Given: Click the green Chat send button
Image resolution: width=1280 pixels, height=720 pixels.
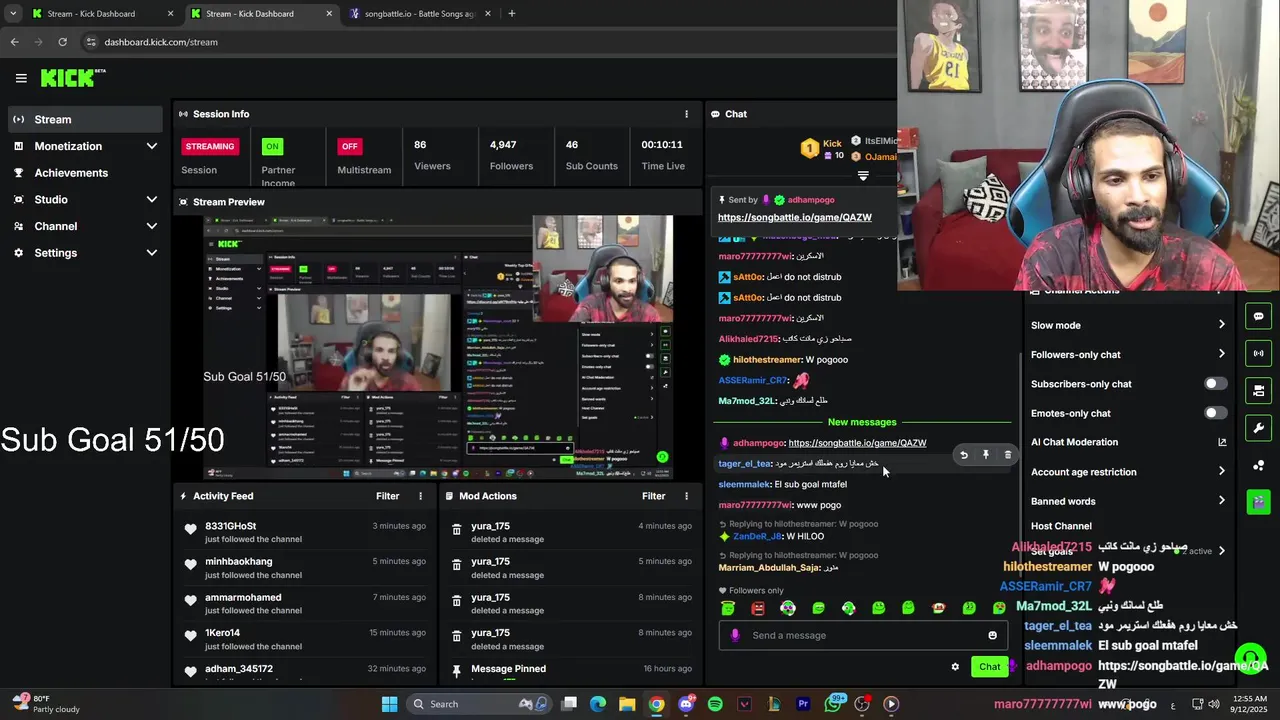Looking at the screenshot, I should click(989, 667).
